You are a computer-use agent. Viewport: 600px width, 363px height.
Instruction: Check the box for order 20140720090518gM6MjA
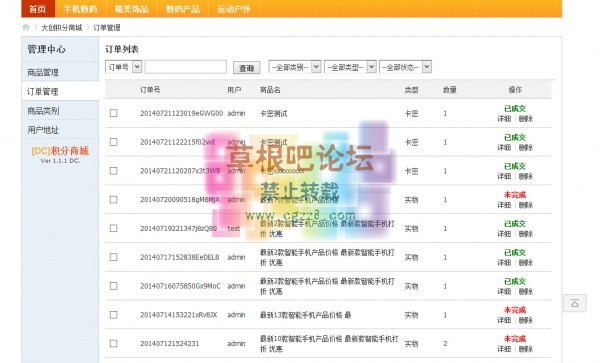tap(114, 200)
